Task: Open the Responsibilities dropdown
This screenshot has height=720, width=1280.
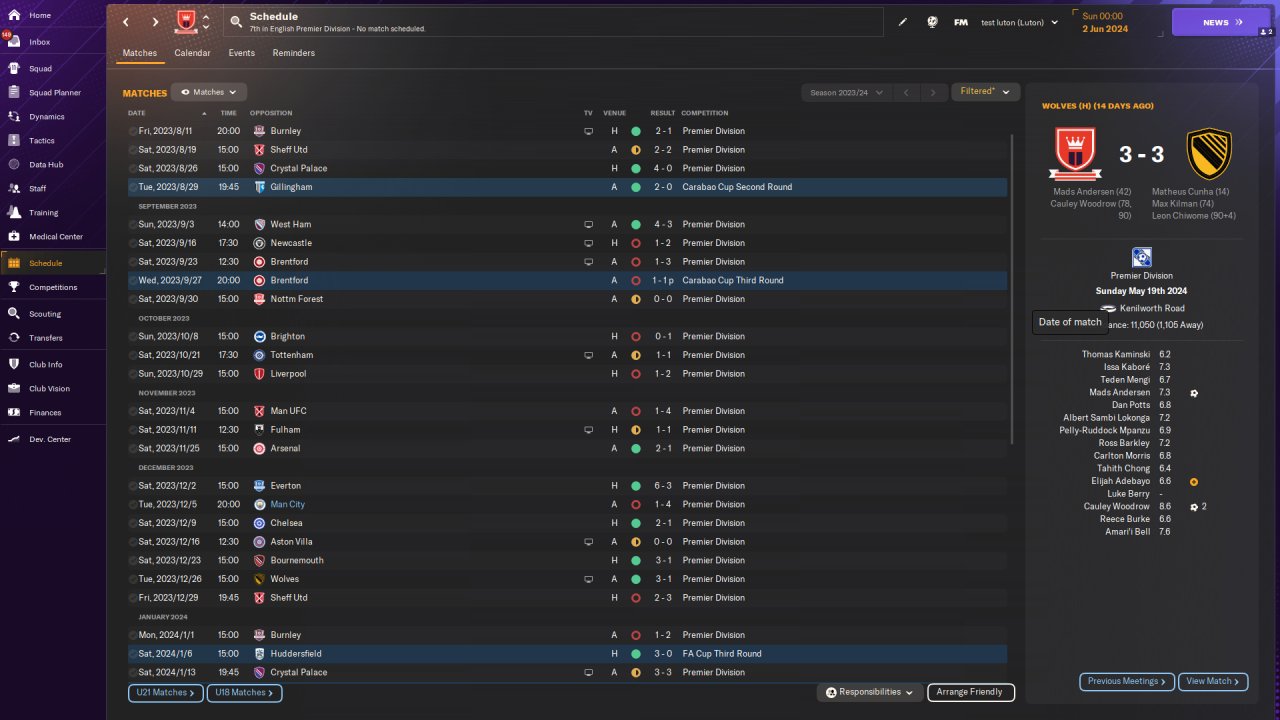Action: pos(870,692)
